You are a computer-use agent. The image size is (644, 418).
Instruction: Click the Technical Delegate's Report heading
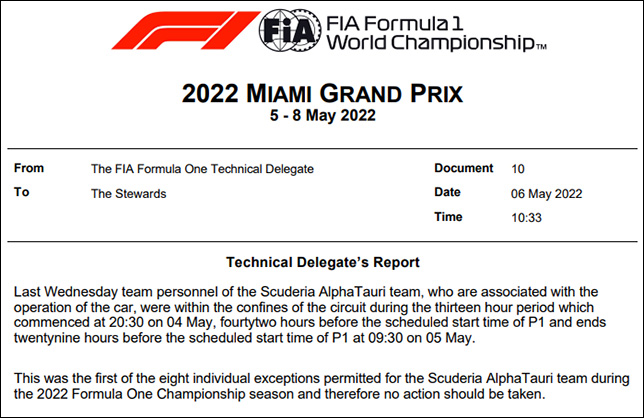pos(323,262)
